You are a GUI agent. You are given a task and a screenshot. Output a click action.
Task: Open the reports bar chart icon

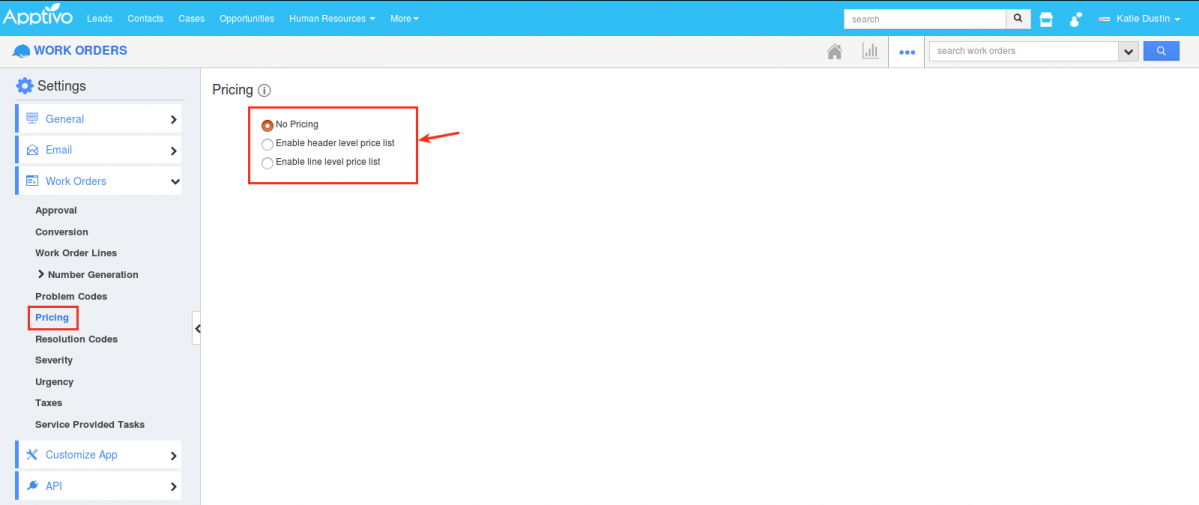click(x=870, y=52)
